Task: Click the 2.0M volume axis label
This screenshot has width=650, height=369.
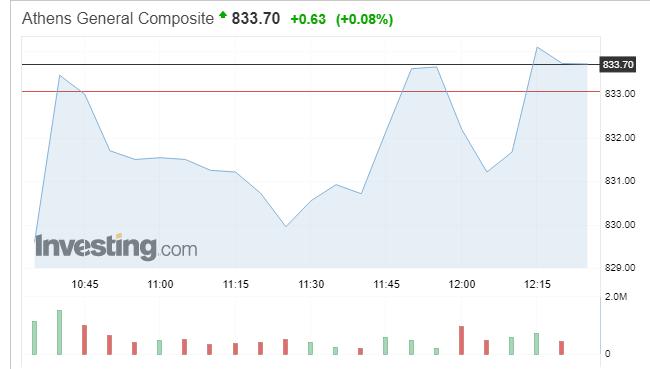Action: pyautogui.click(x=616, y=297)
